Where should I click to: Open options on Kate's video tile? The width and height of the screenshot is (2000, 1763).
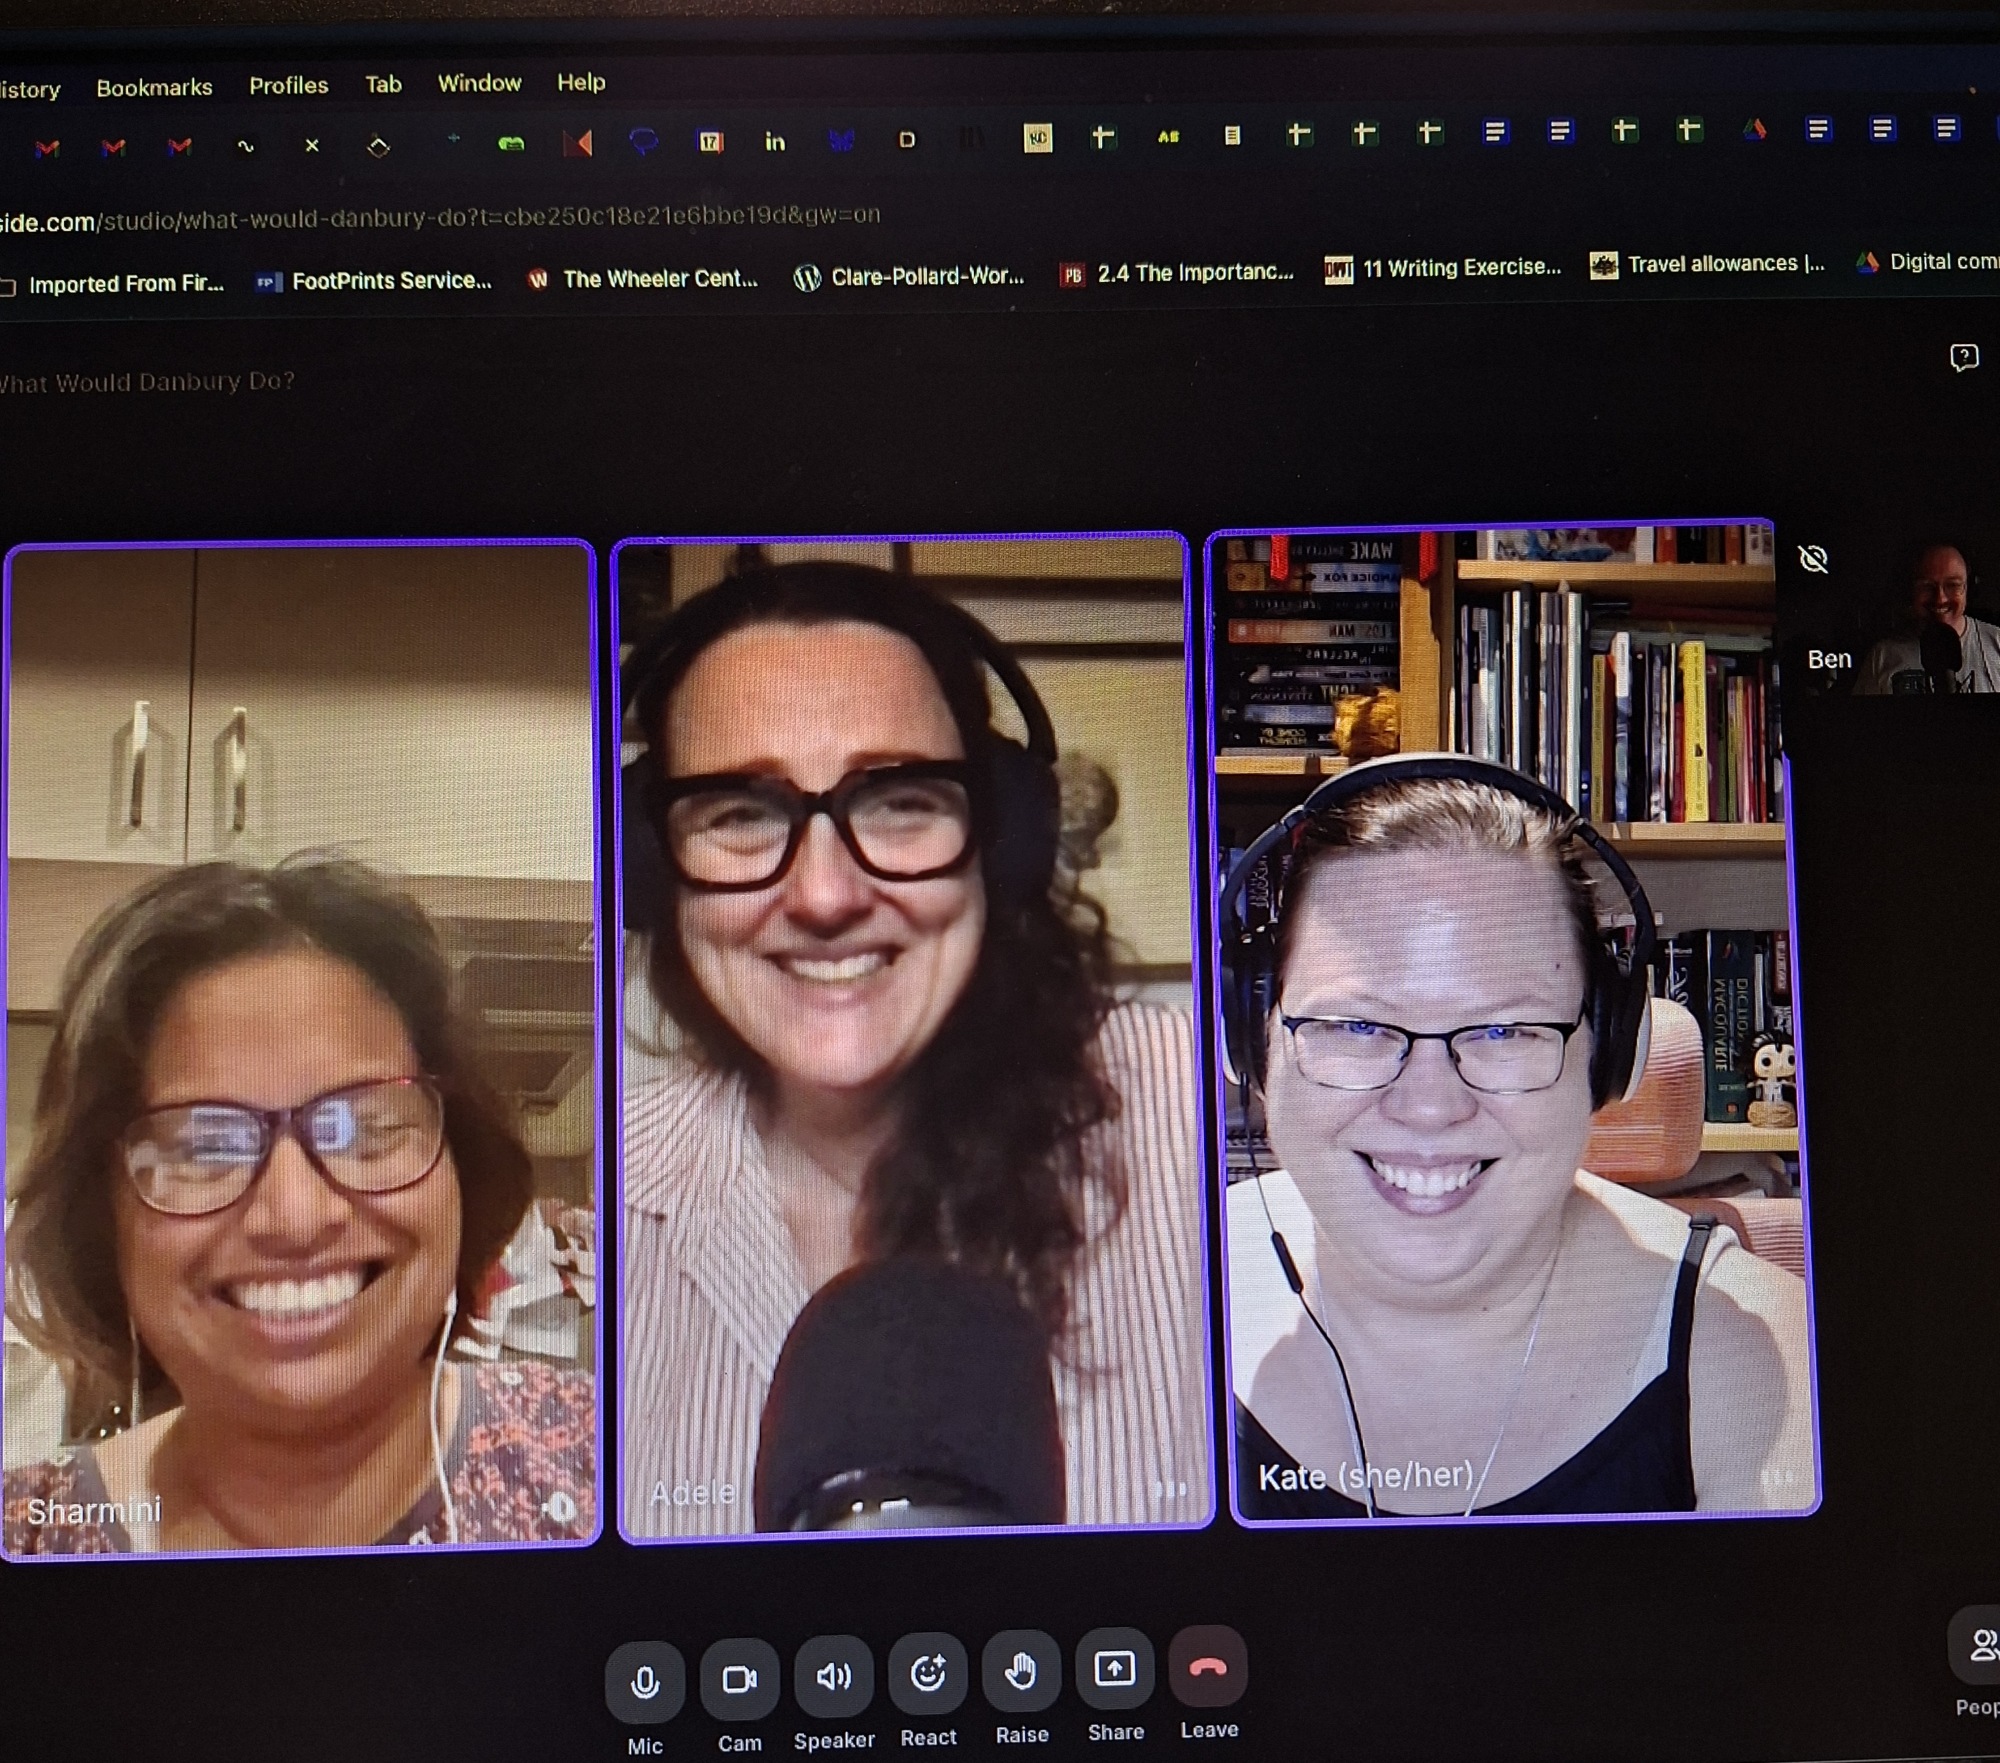pos(1777,1477)
